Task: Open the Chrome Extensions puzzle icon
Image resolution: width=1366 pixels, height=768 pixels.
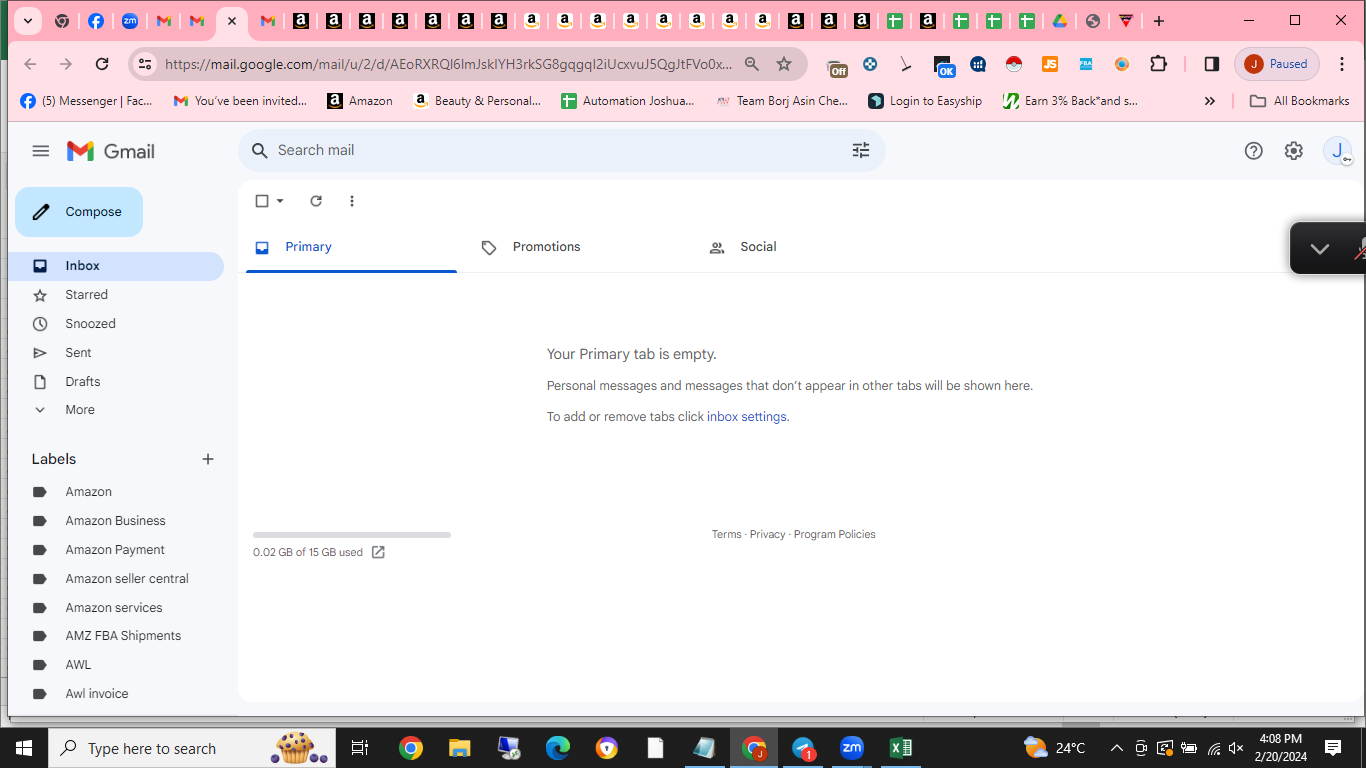Action: [1158, 64]
